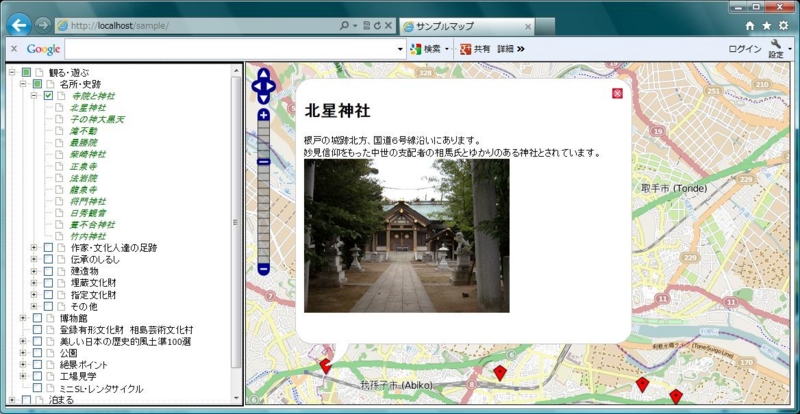Collapse the 名所・史跡 tree node
This screenshot has height=414, width=800.
[x=22, y=84]
